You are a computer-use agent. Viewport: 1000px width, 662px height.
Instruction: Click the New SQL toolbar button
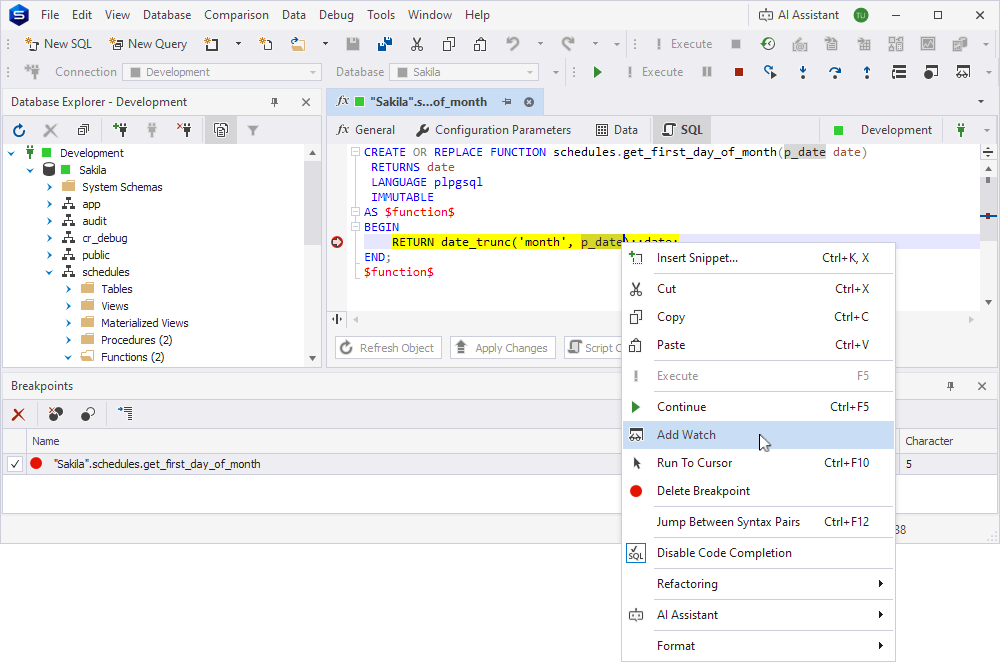58,44
